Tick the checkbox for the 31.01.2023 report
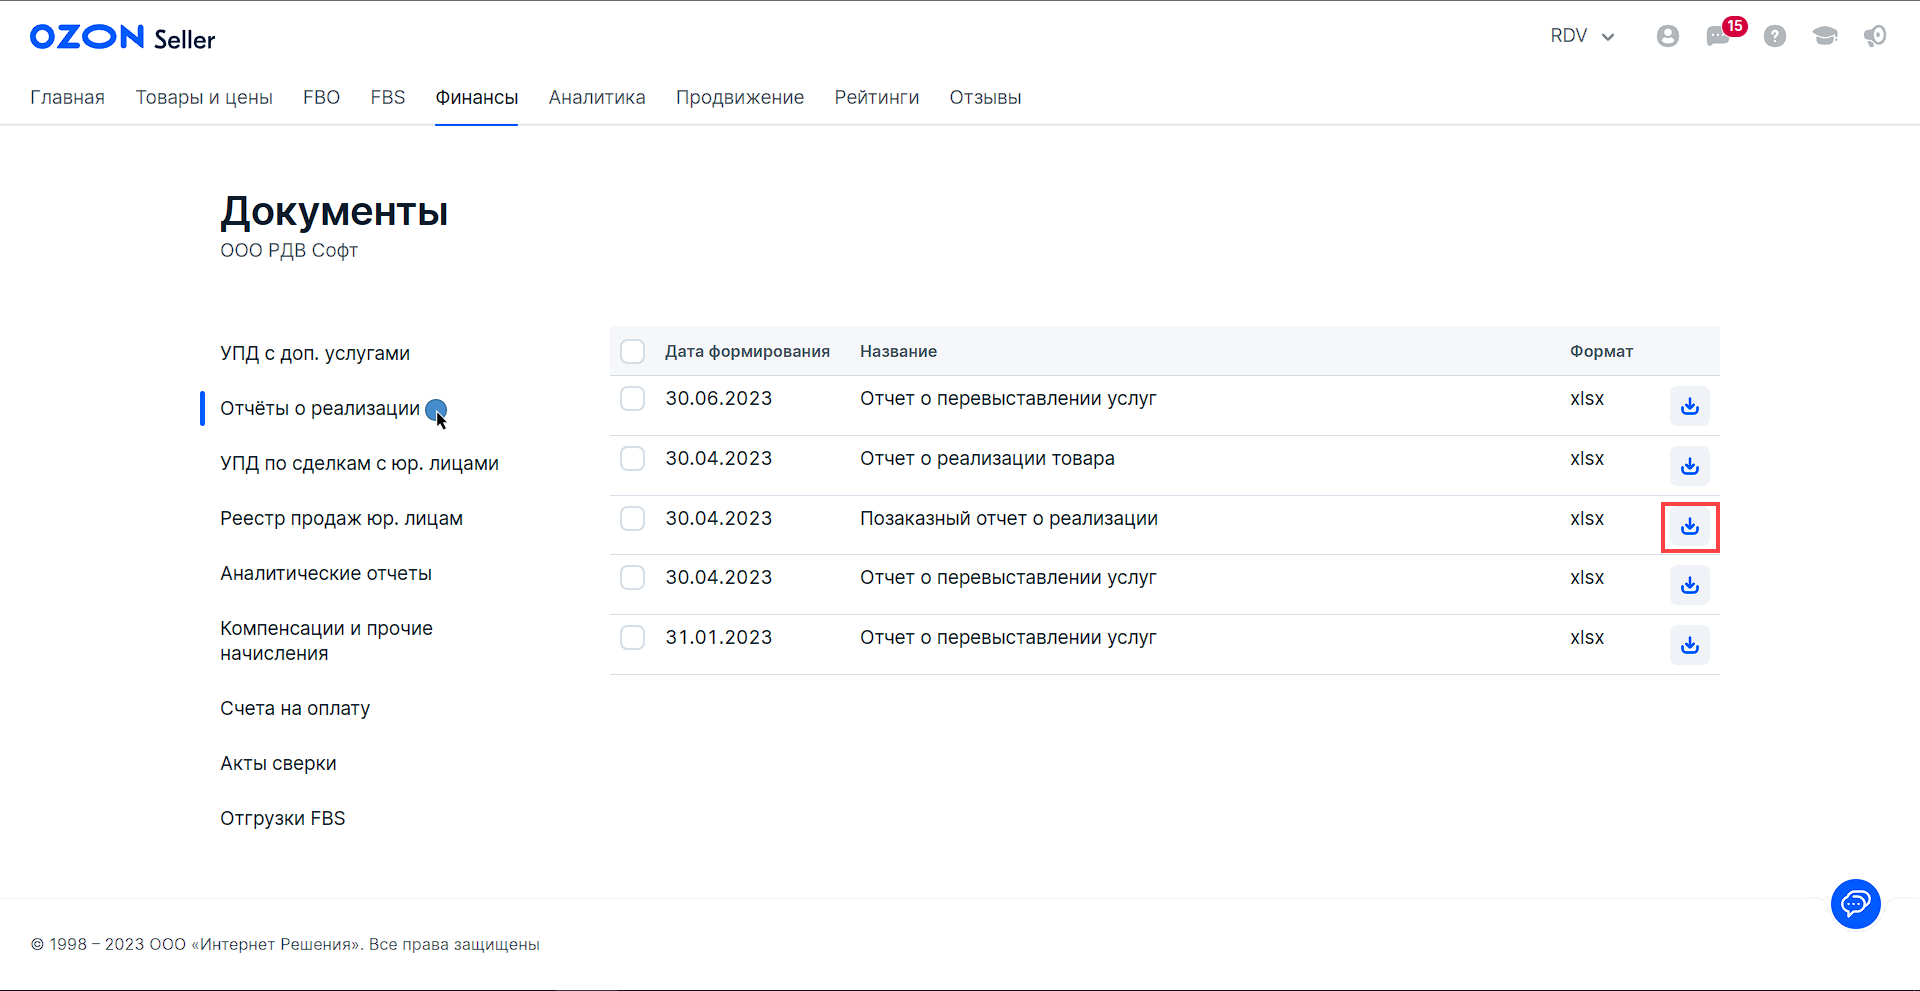Viewport: 1920px width, 991px height. pos(632,637)
